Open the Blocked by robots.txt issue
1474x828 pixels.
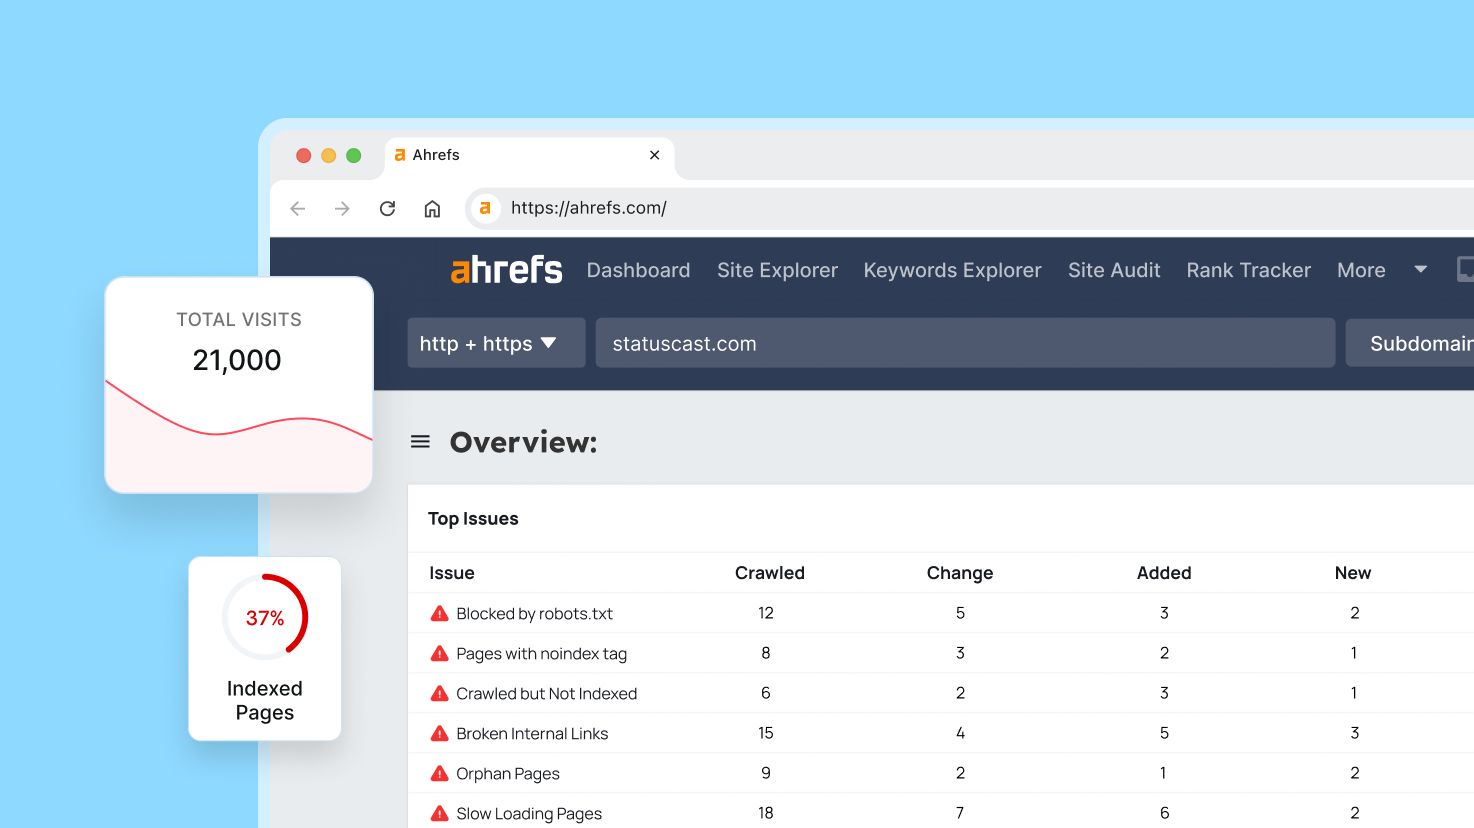(534, 614)
